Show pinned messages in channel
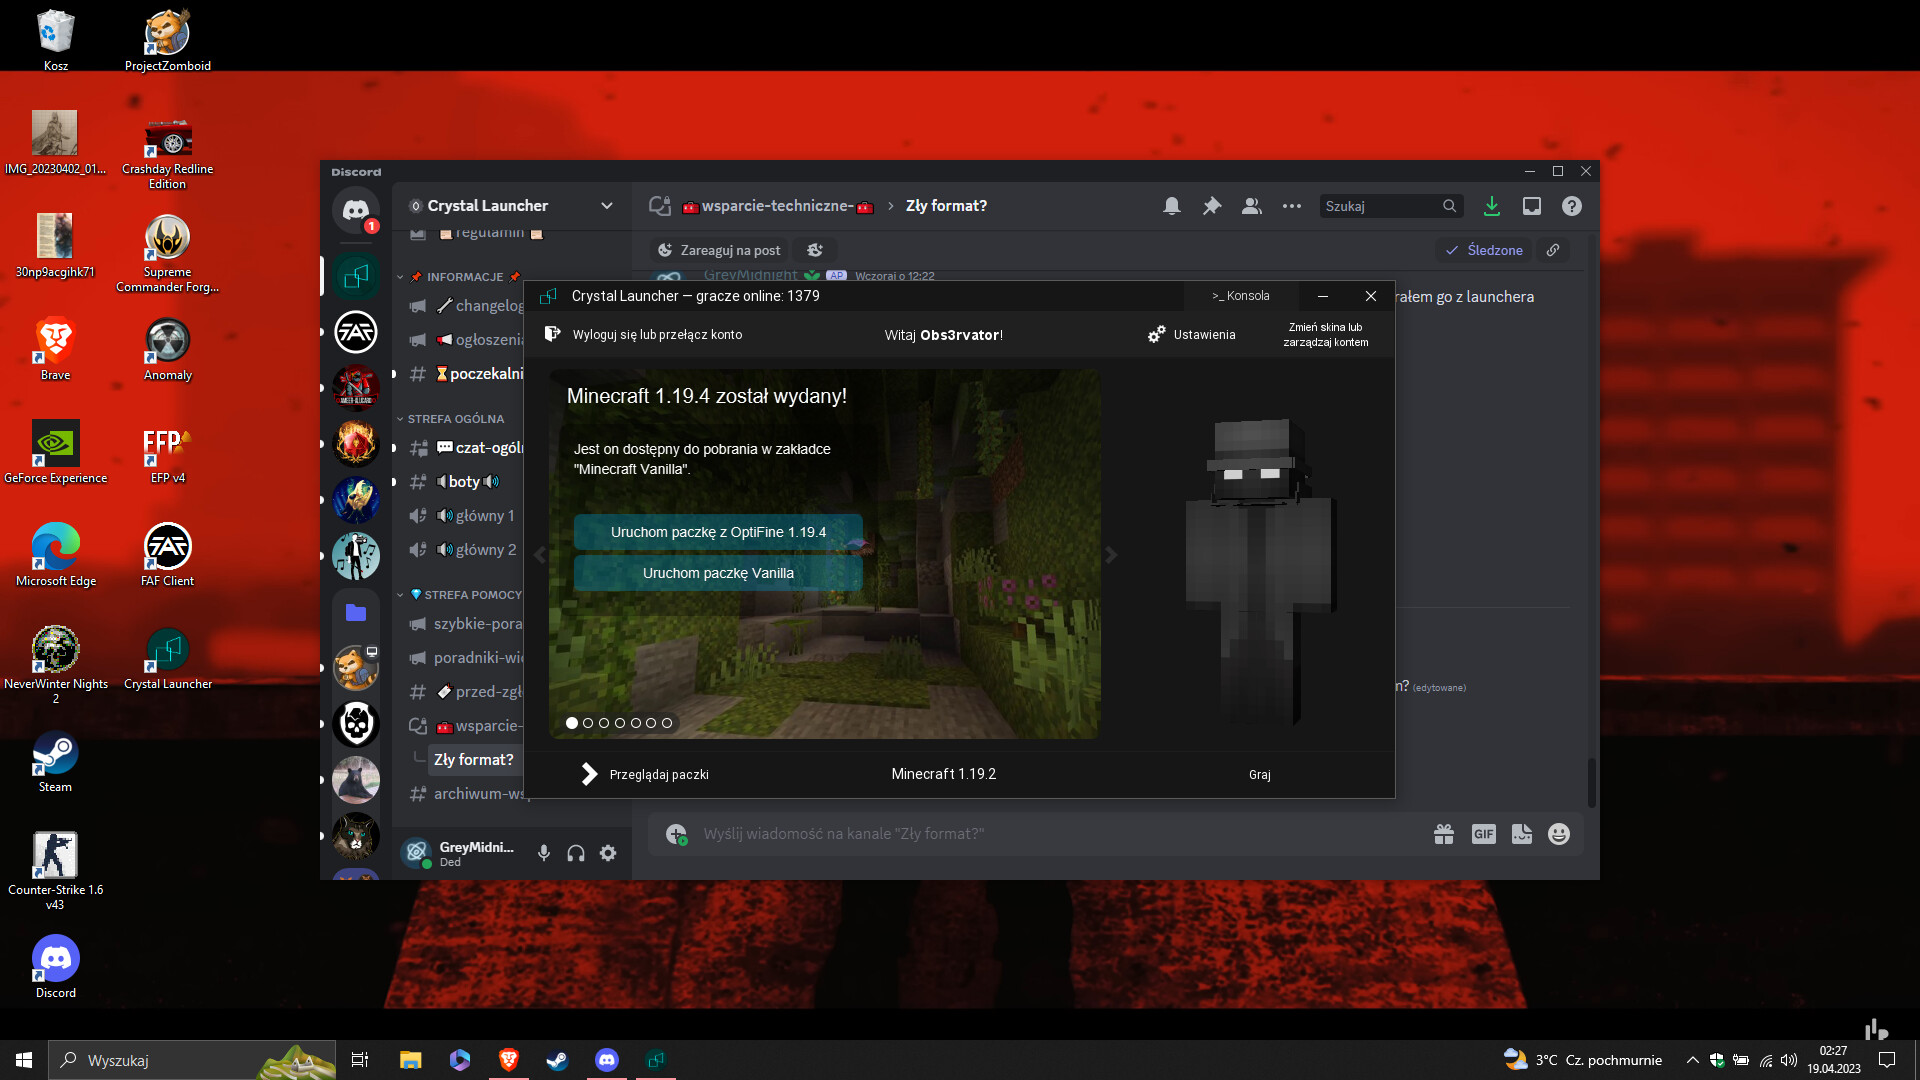Viewport: 1920px width, 1080px height. 1212,206
